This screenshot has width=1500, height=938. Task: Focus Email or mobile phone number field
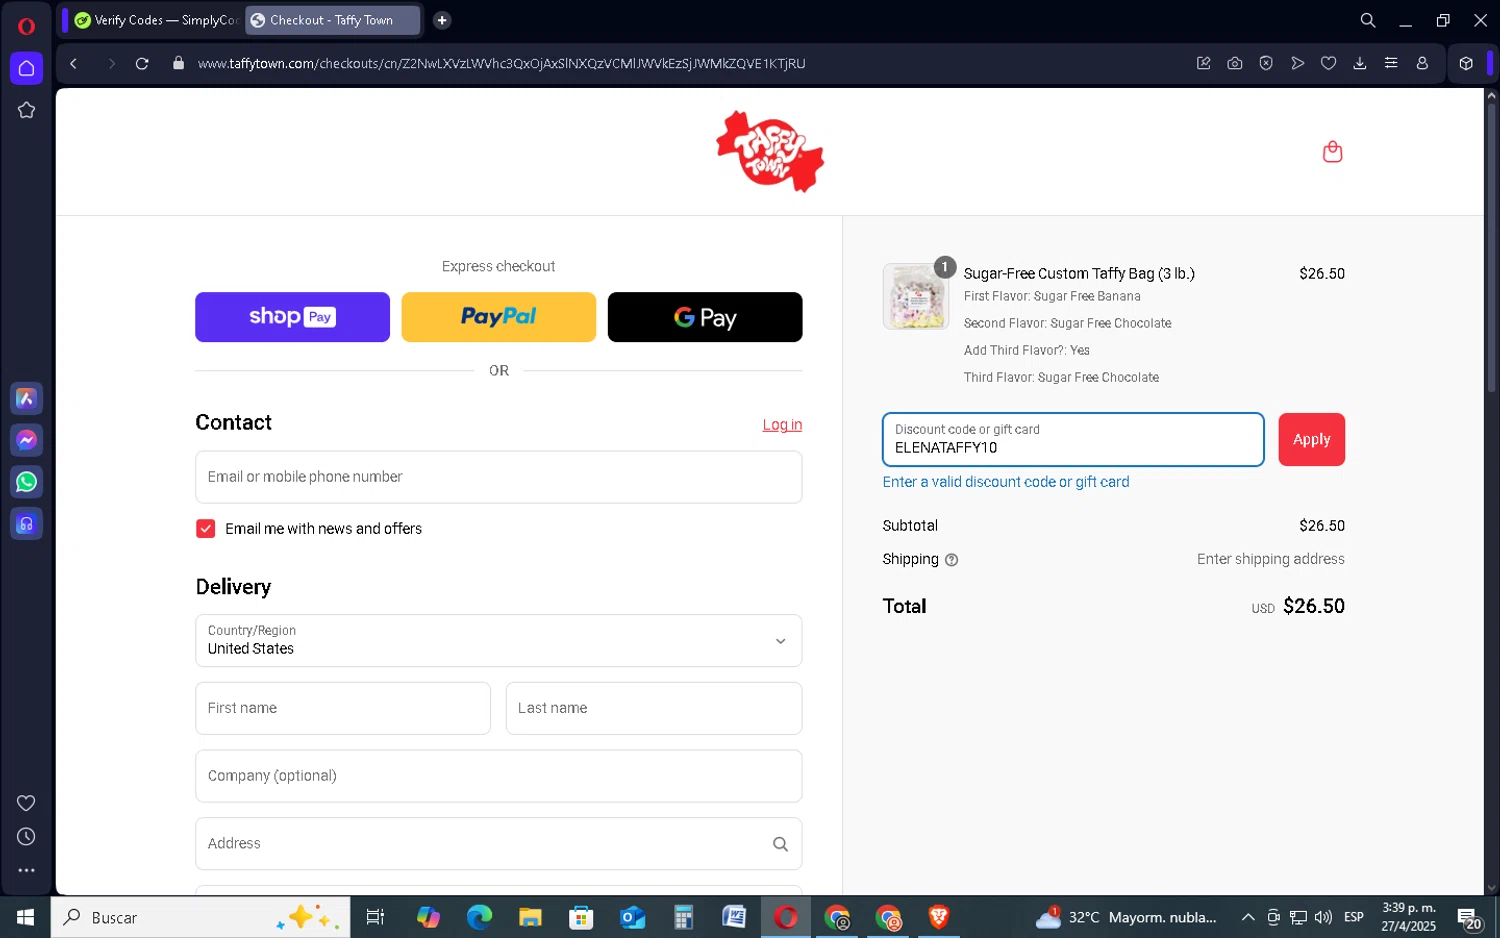498,477
